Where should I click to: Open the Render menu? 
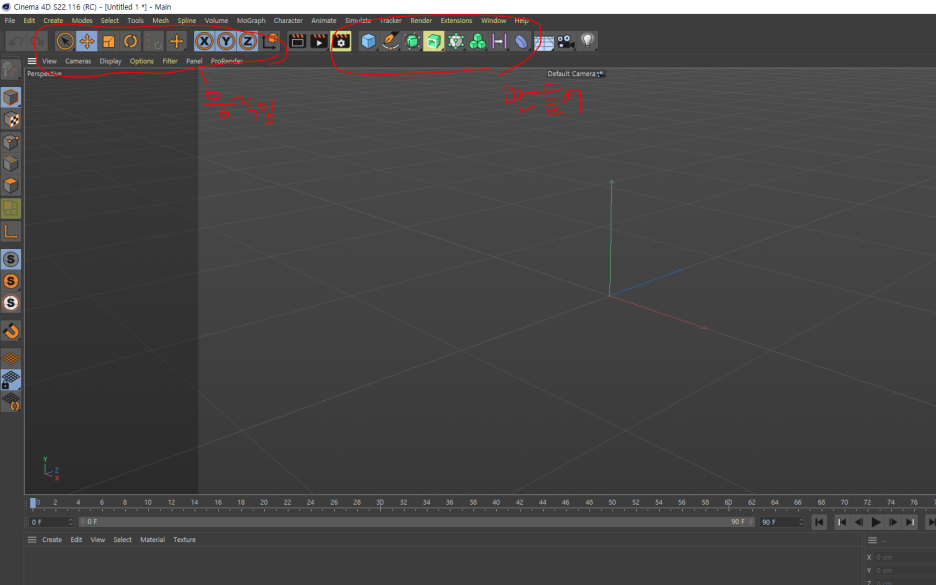tap(421, 20)
